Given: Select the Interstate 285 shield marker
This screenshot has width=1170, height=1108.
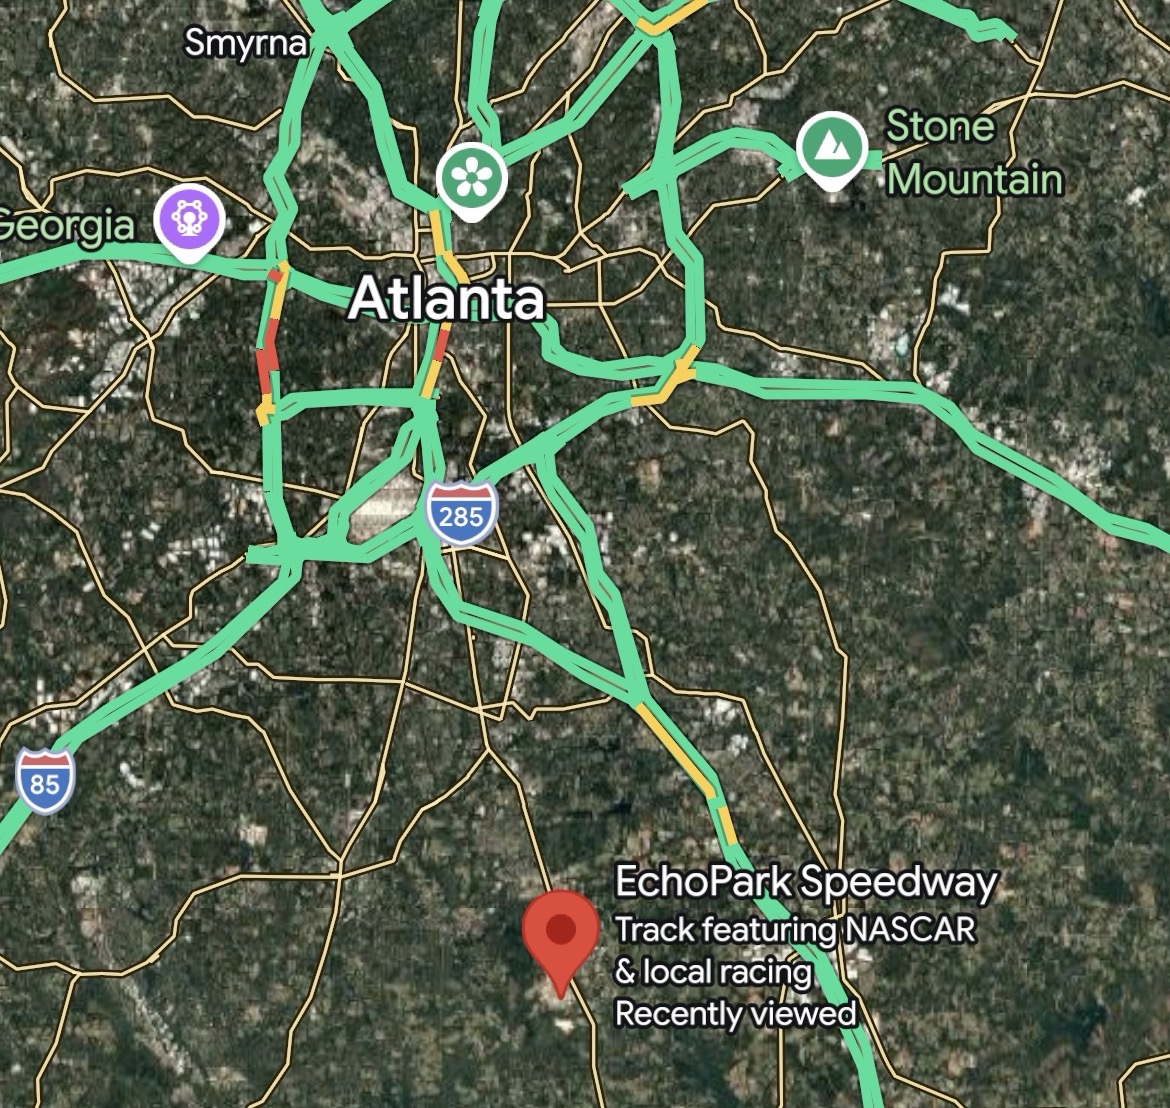Looking at the screenshot, I should click(462, 514).
